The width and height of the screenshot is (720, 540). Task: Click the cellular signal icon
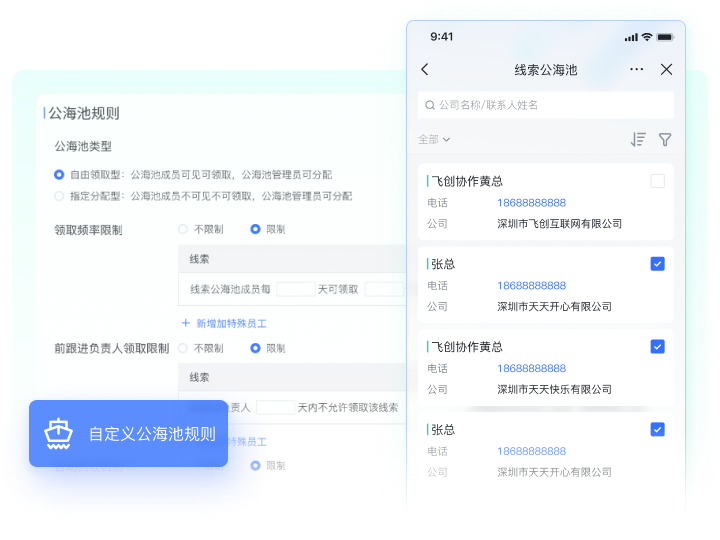(631, 37)
